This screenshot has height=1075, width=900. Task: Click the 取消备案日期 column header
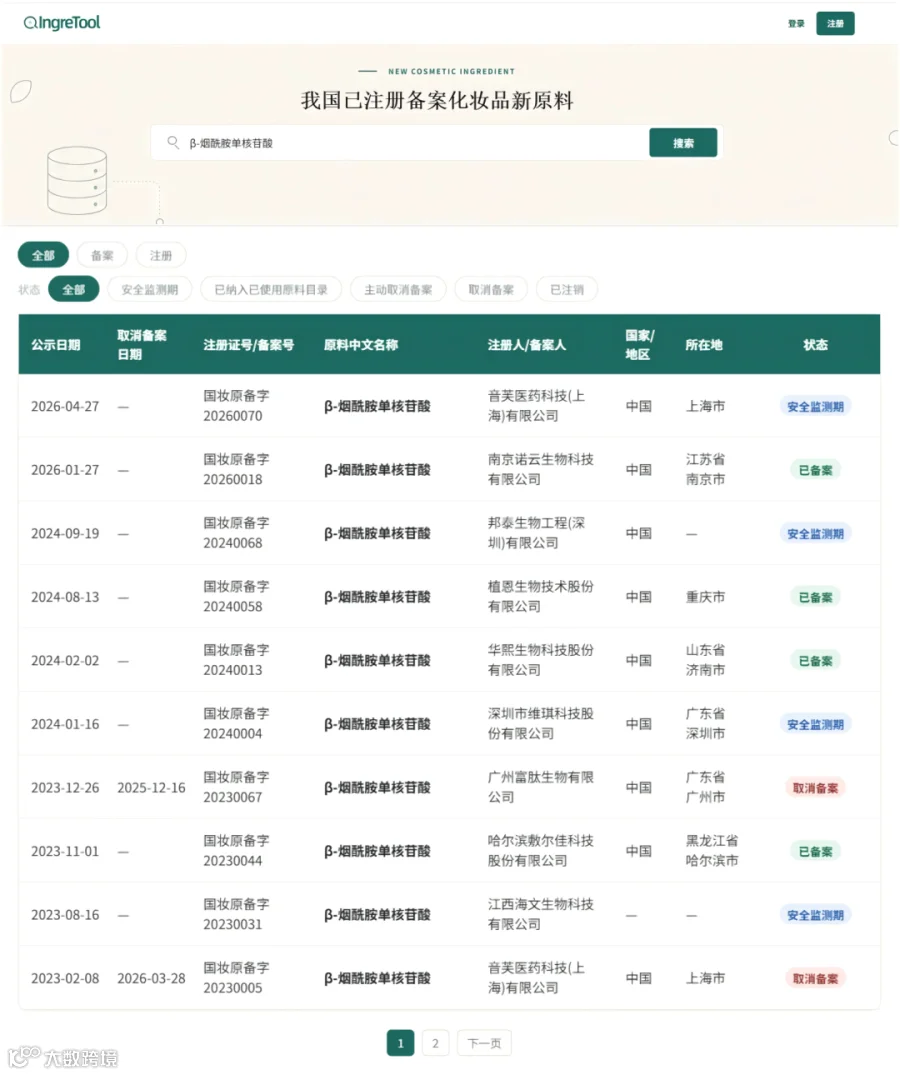pyautogui.click(x=141, y=345)
